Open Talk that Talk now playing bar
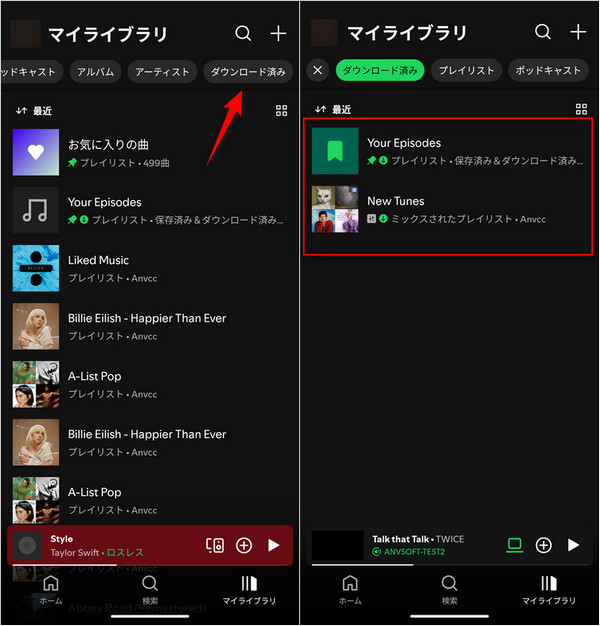Viewport: 600px width, 626px height. [x=449, y=545]
